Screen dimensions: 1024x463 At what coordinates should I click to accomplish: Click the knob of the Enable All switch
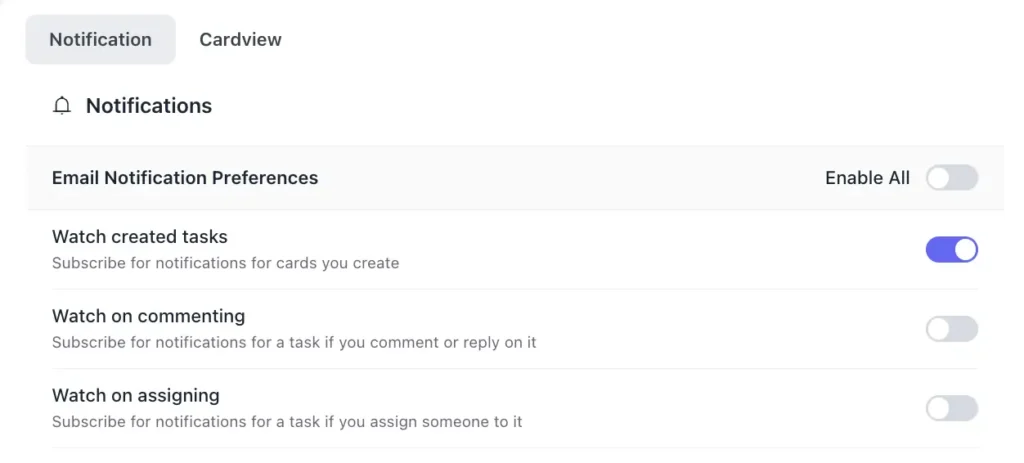click(x=938, y=178)
